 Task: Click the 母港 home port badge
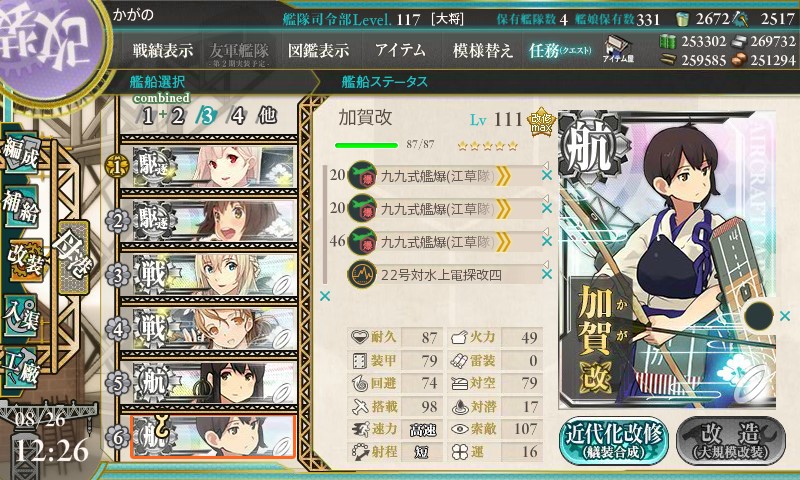[x=74, y=257]
